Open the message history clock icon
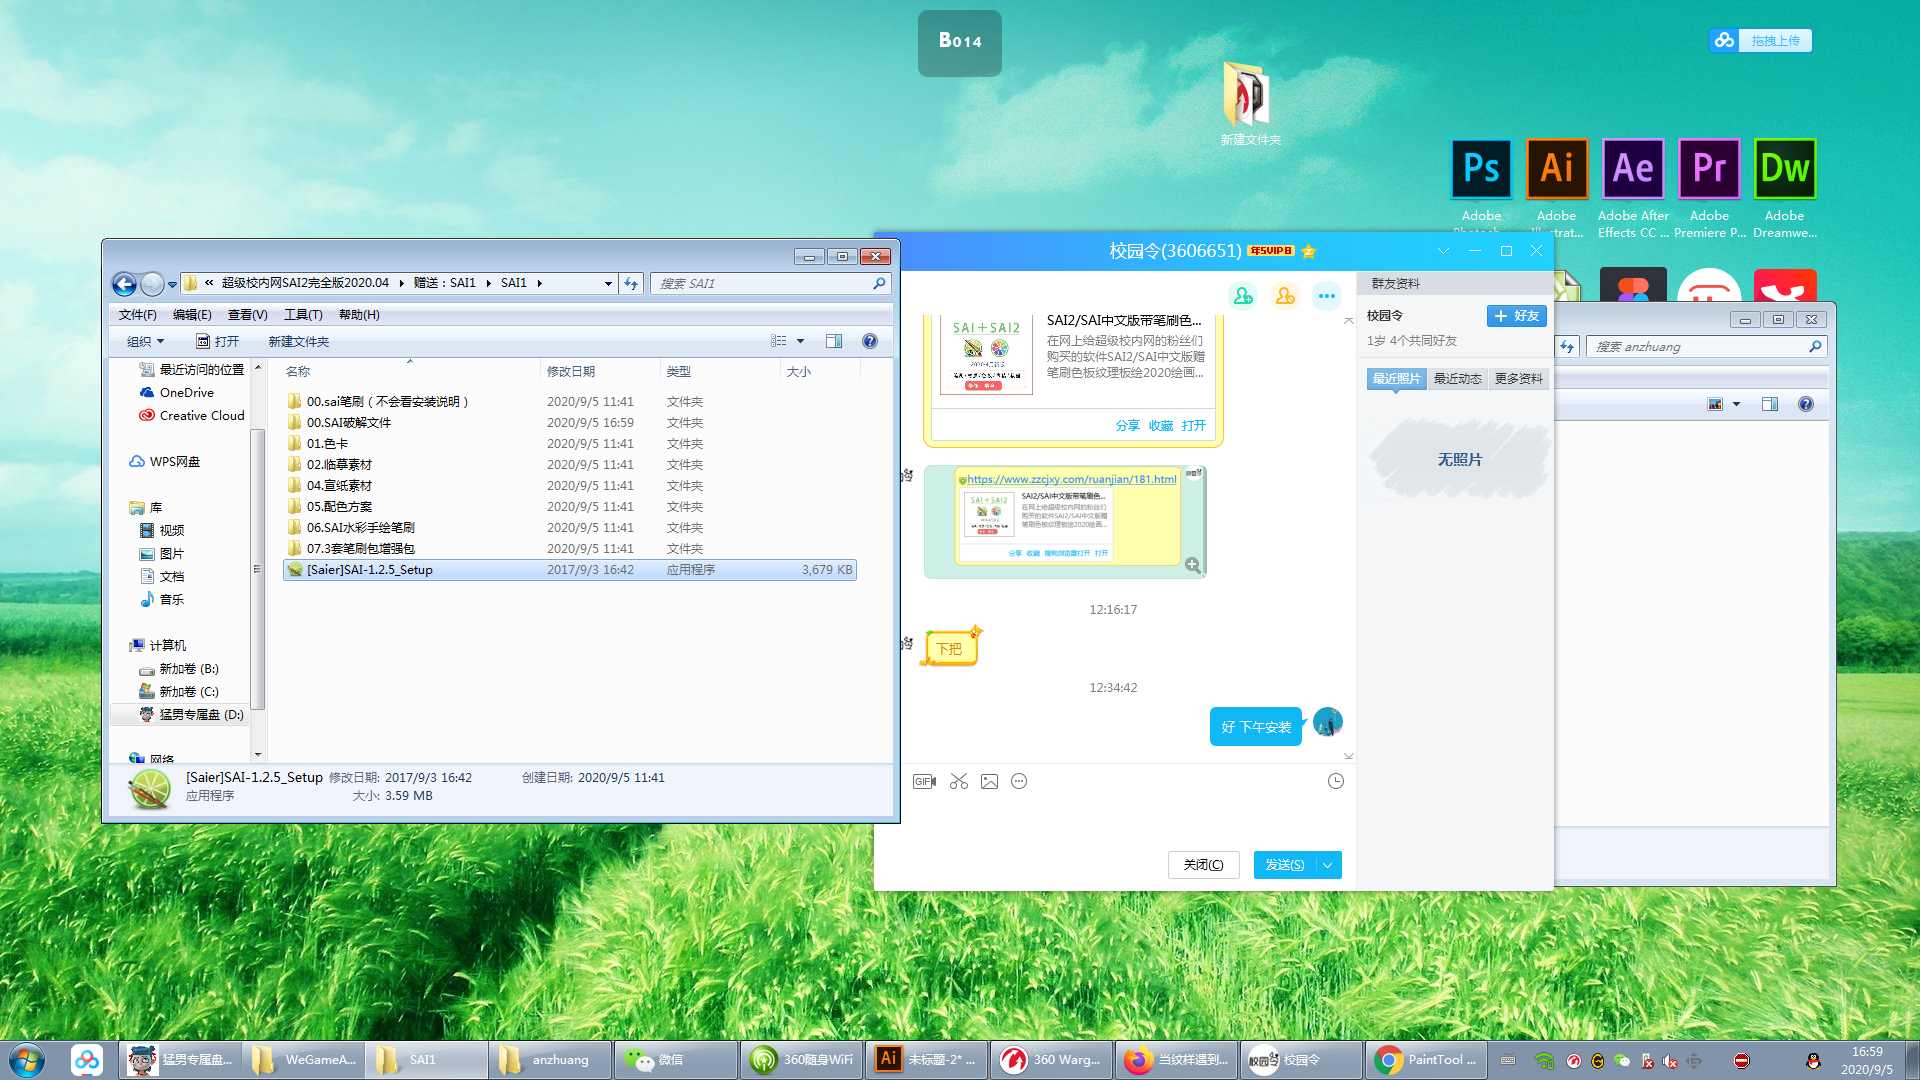The width and height of the screenshot is (1920, 1080). tap(1335, 781)
